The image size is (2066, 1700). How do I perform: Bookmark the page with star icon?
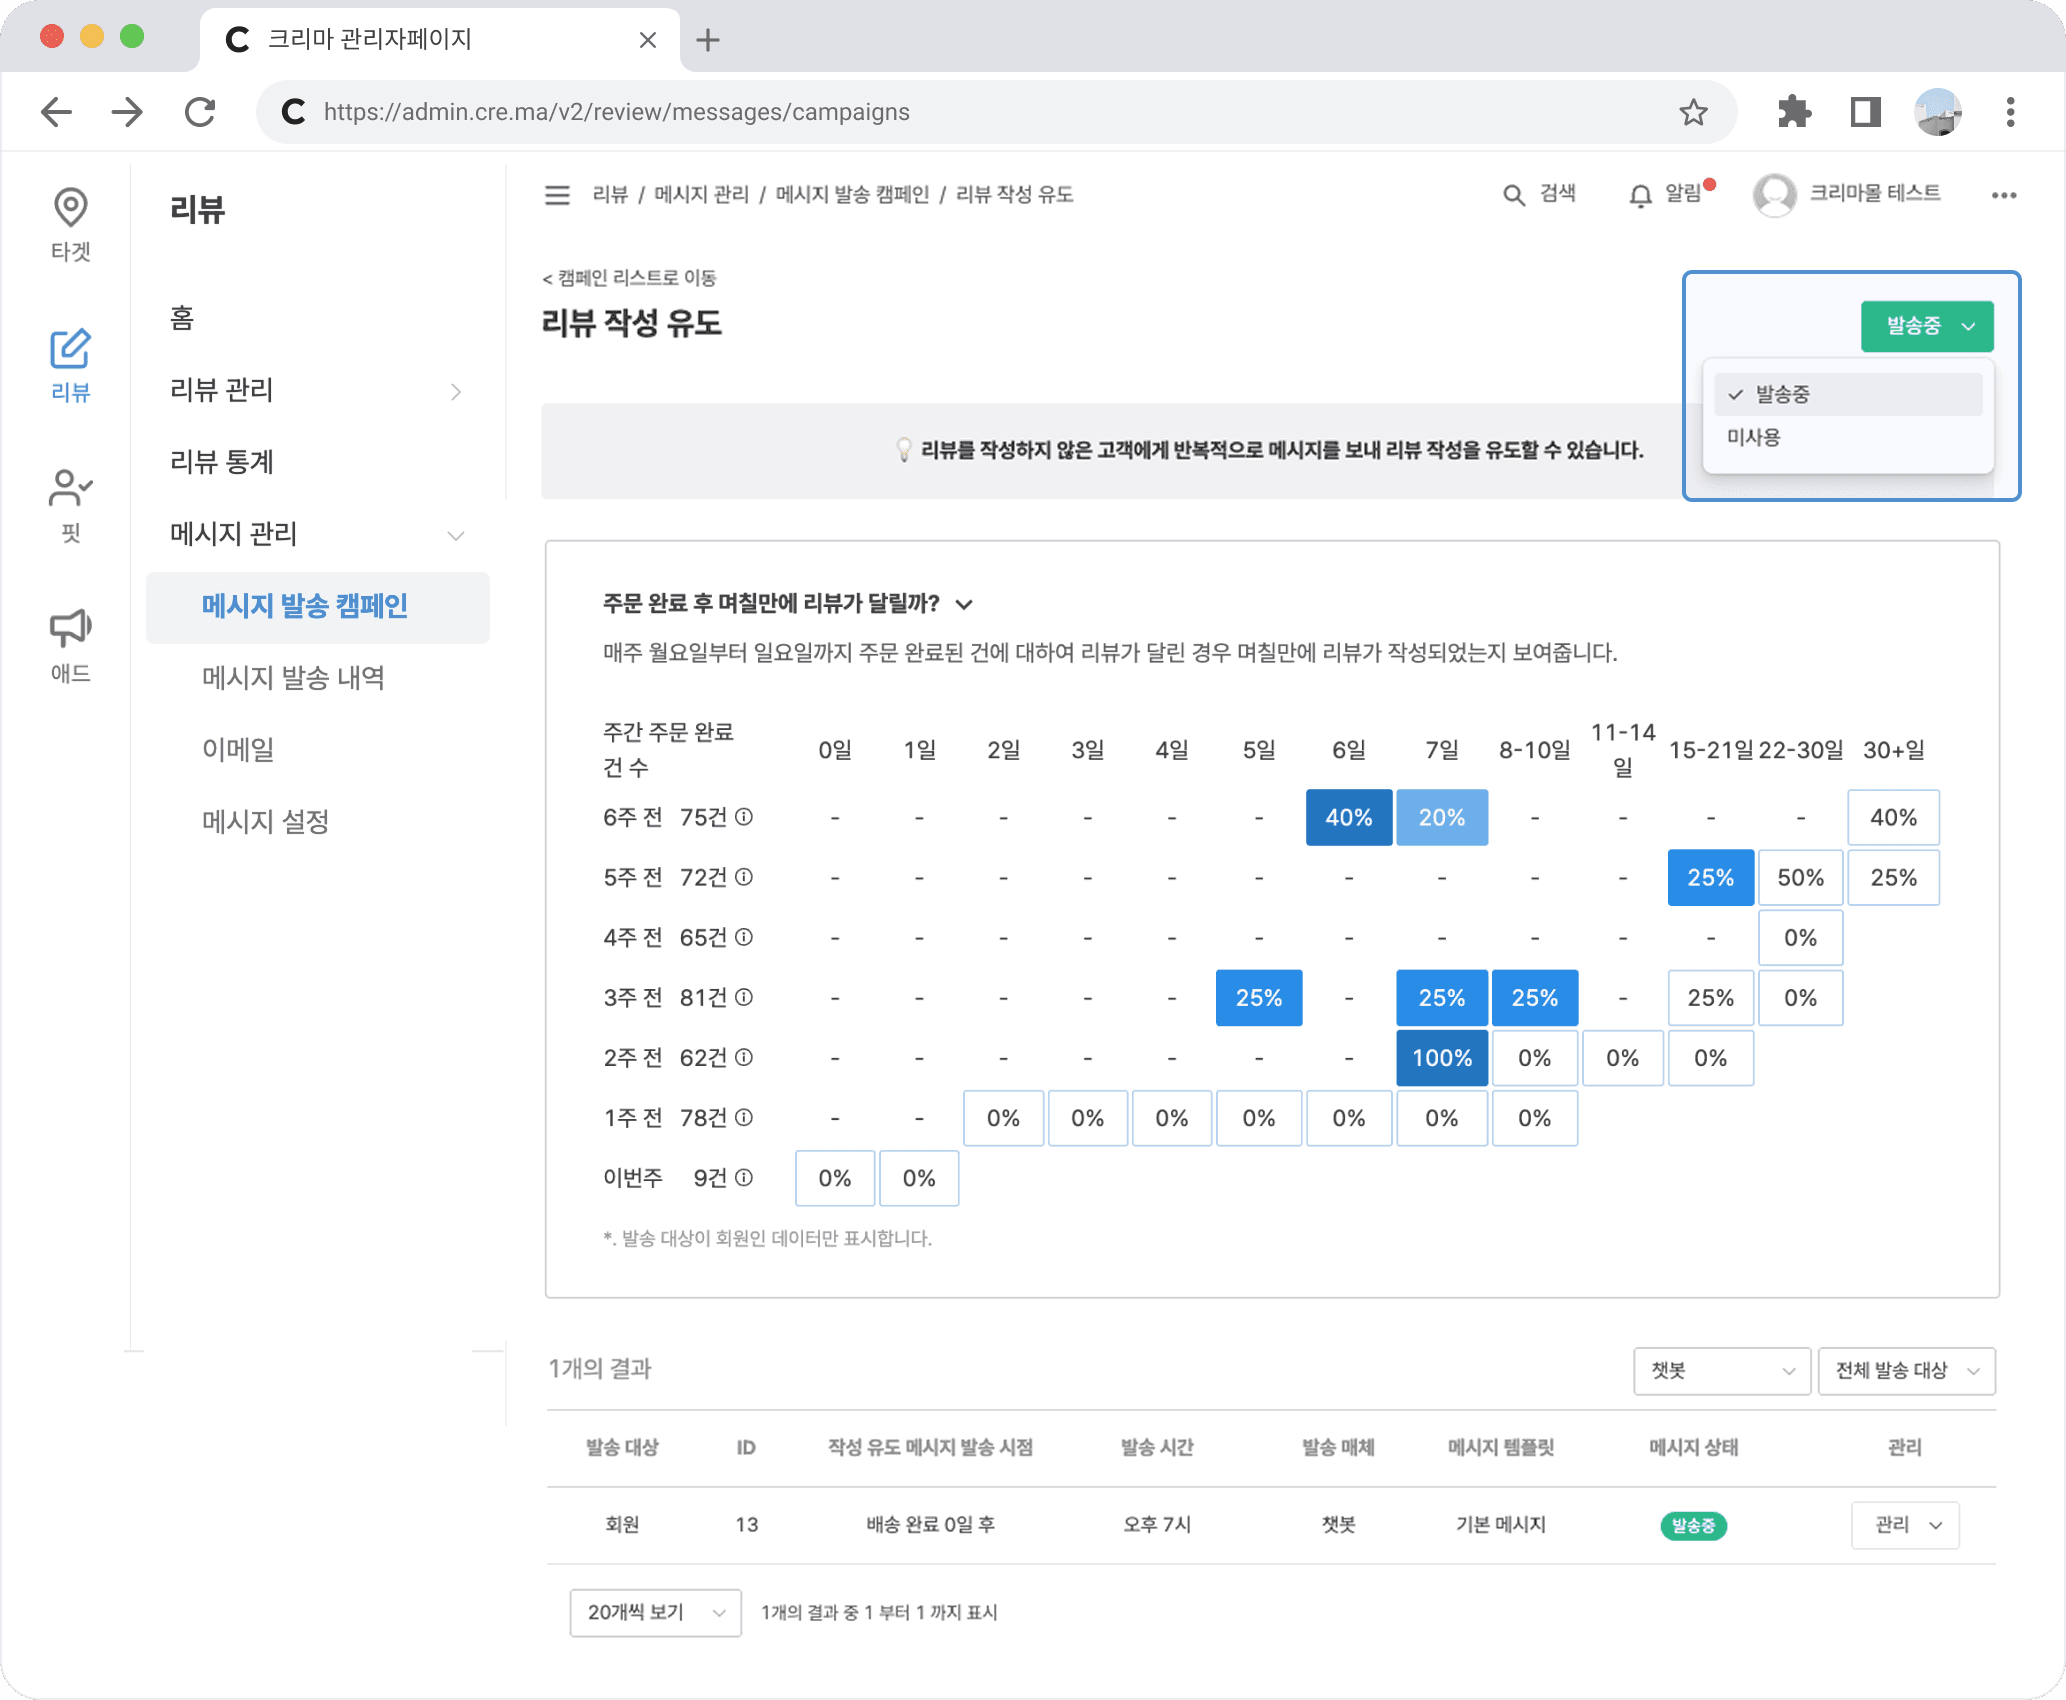tap(1692, 112)
